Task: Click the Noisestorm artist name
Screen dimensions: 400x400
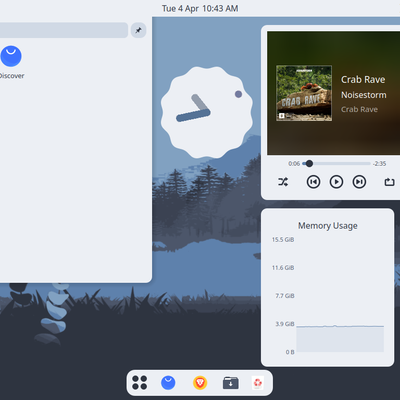Action: point(364,95)
